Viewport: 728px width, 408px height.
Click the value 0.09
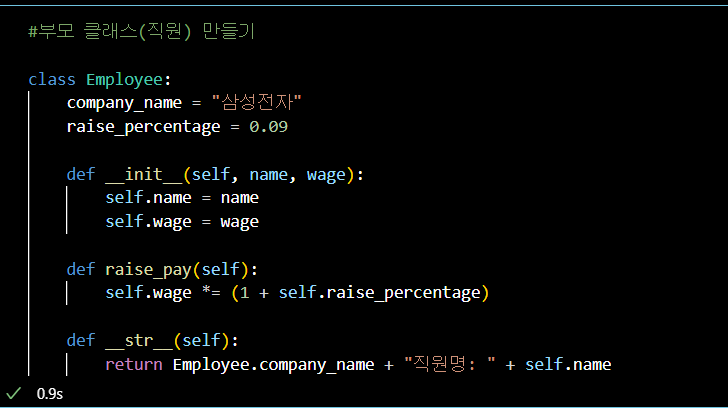pos(268,127)
